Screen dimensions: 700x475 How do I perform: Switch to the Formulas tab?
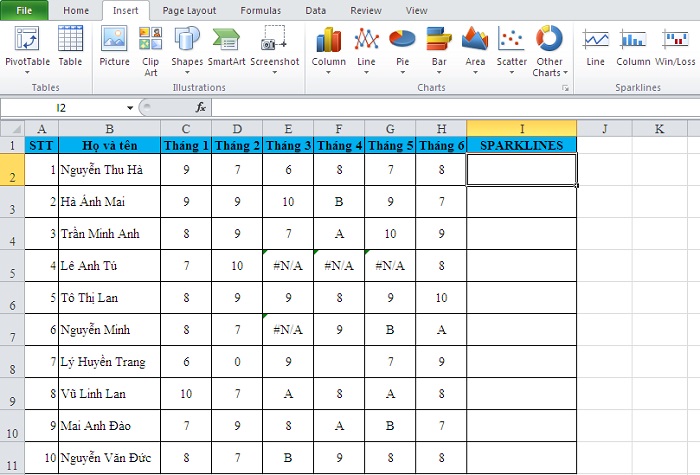(261, 10)
